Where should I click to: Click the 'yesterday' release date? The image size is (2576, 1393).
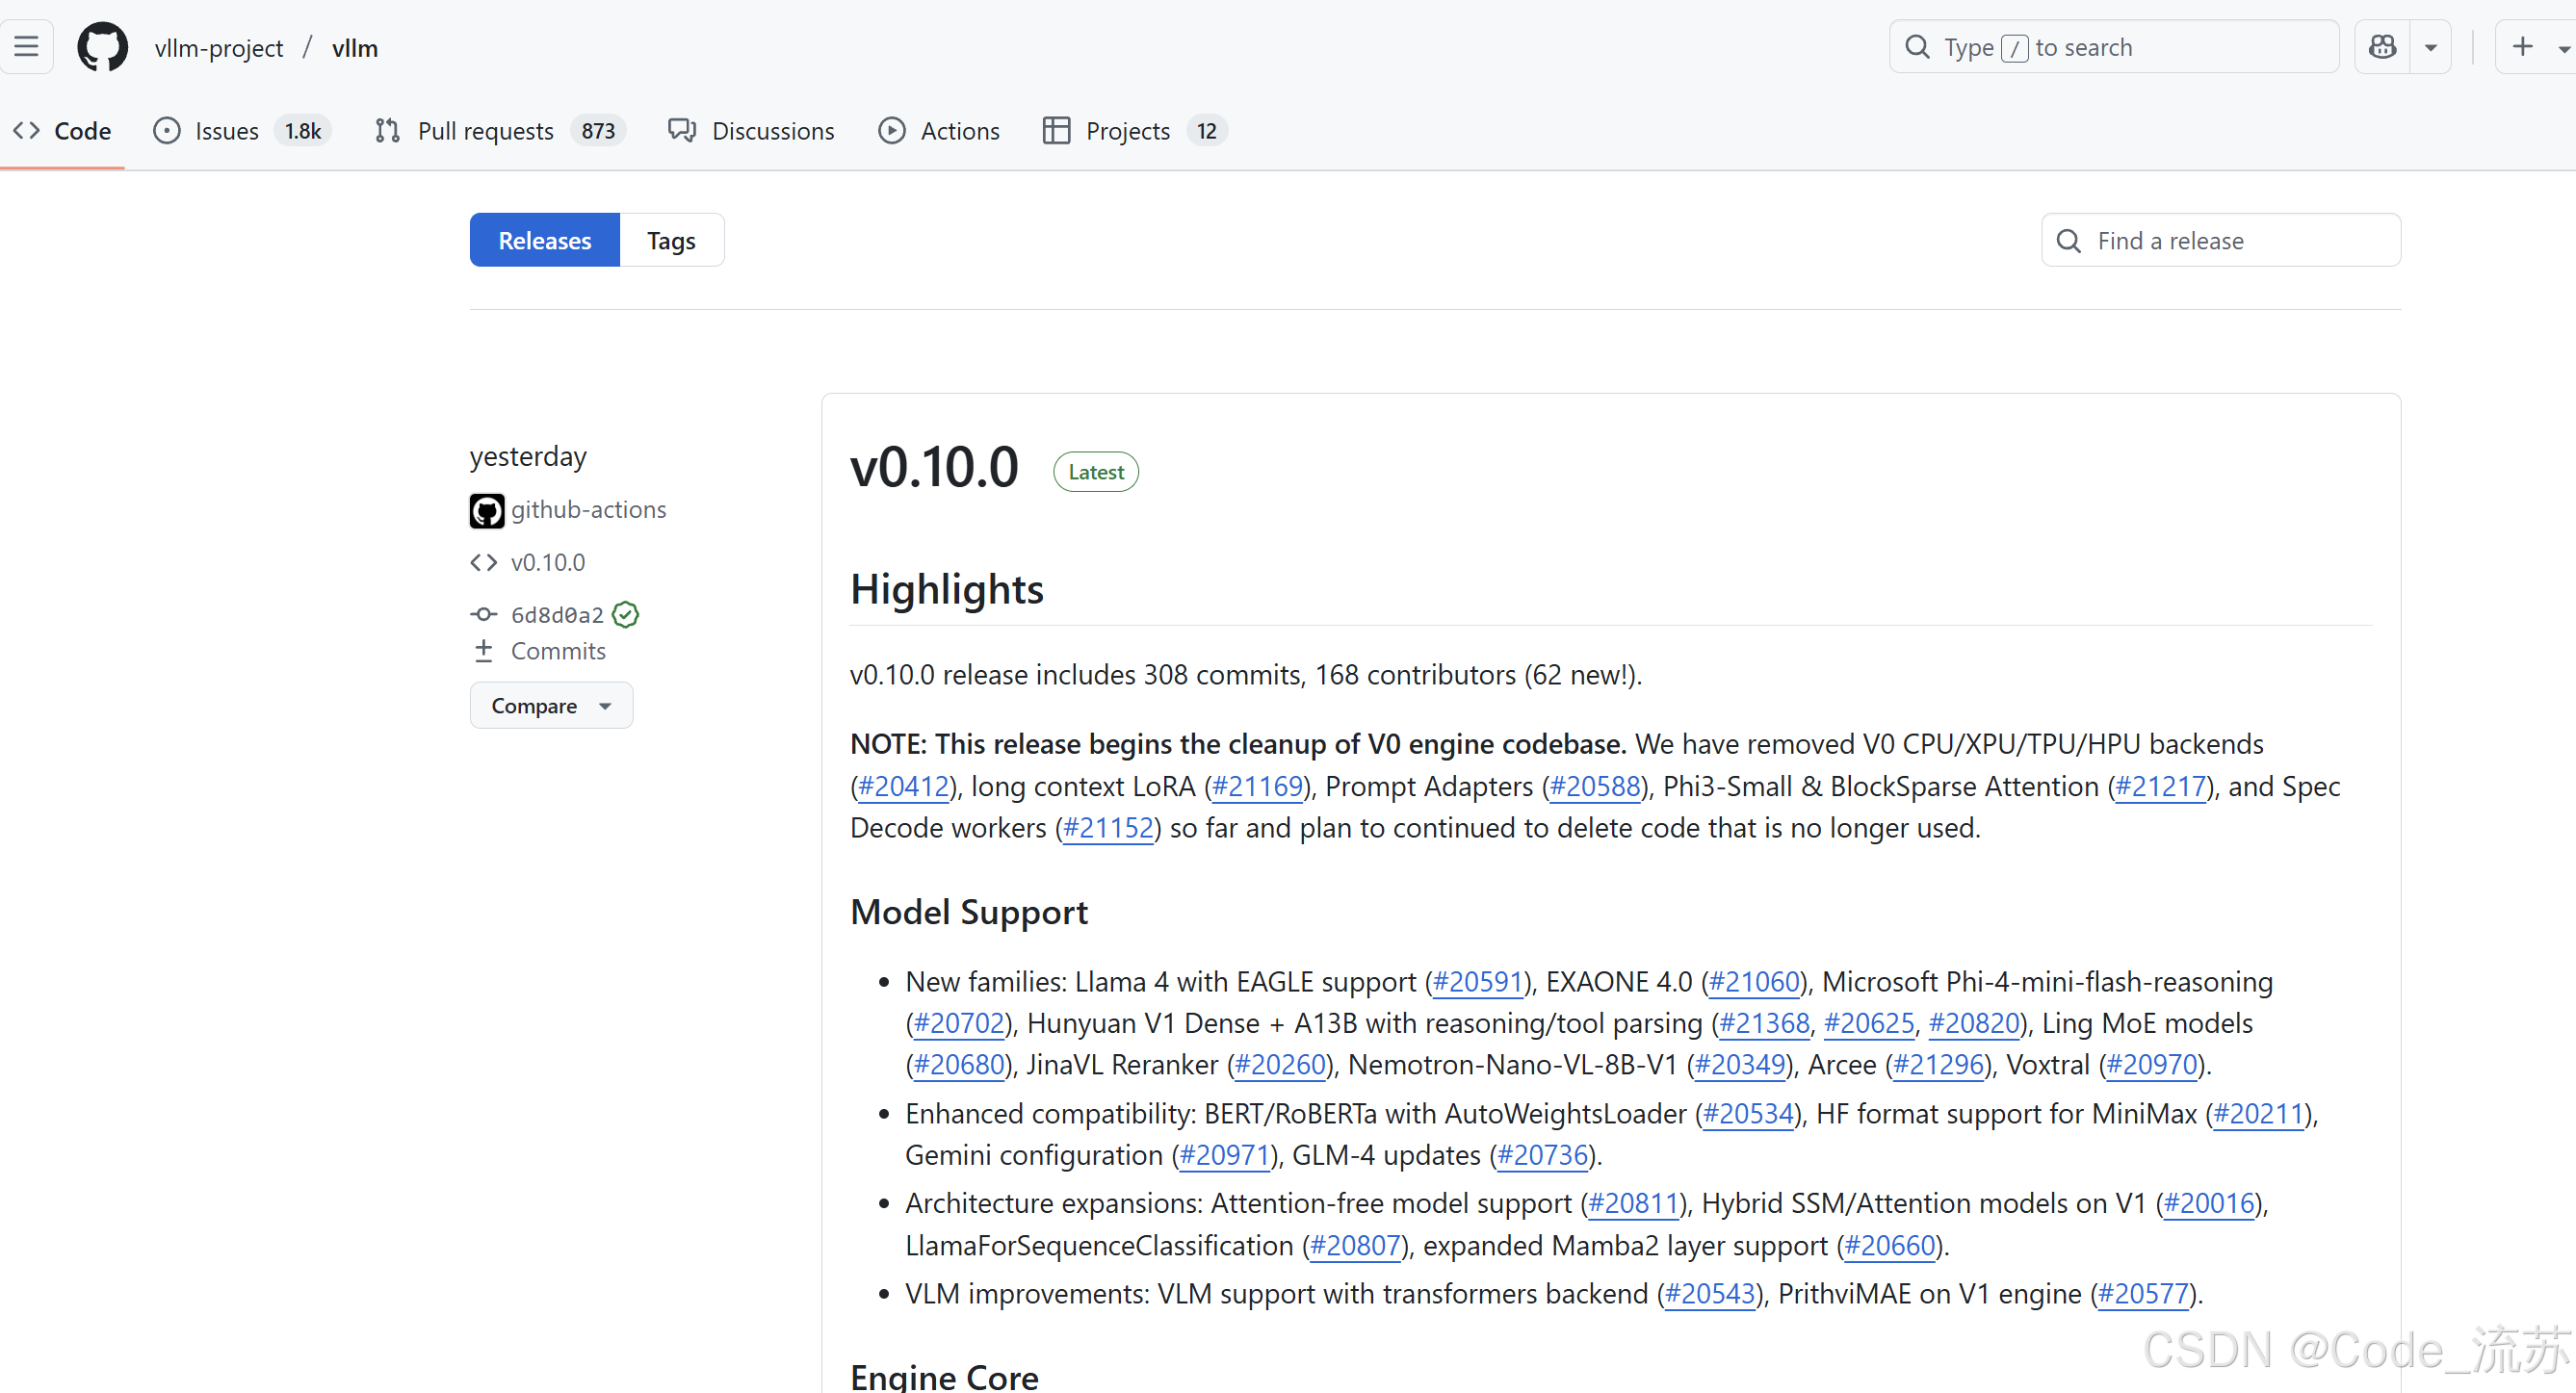coord(528,457)
